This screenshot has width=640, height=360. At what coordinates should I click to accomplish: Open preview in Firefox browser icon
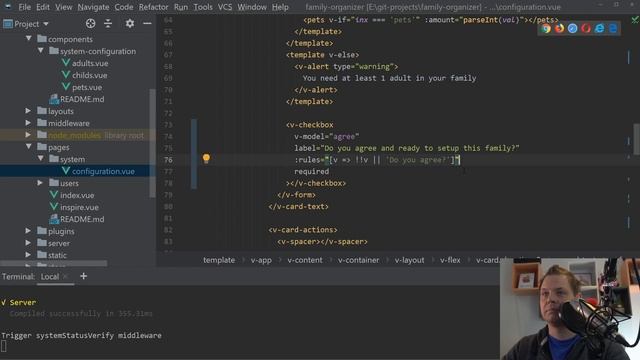pos(559,28)
